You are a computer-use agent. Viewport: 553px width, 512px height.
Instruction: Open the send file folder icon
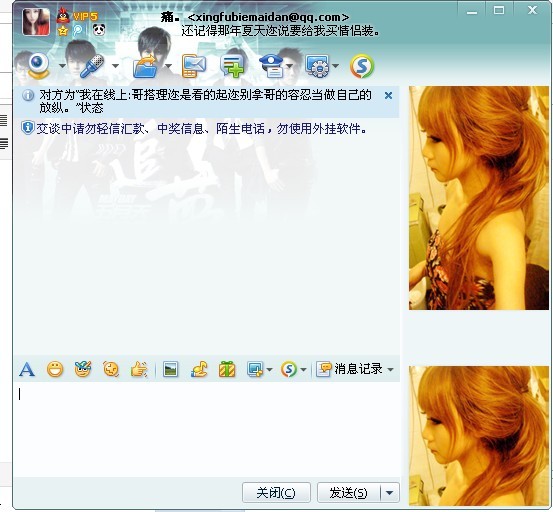tap(145, 66)
